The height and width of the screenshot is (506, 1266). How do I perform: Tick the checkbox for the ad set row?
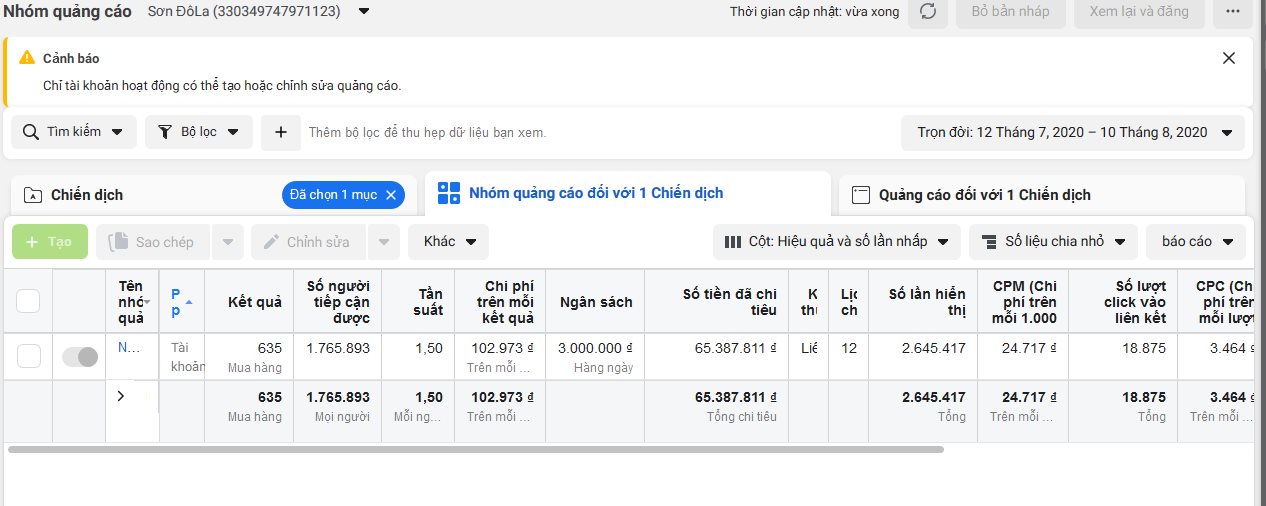tap(28, 356)
